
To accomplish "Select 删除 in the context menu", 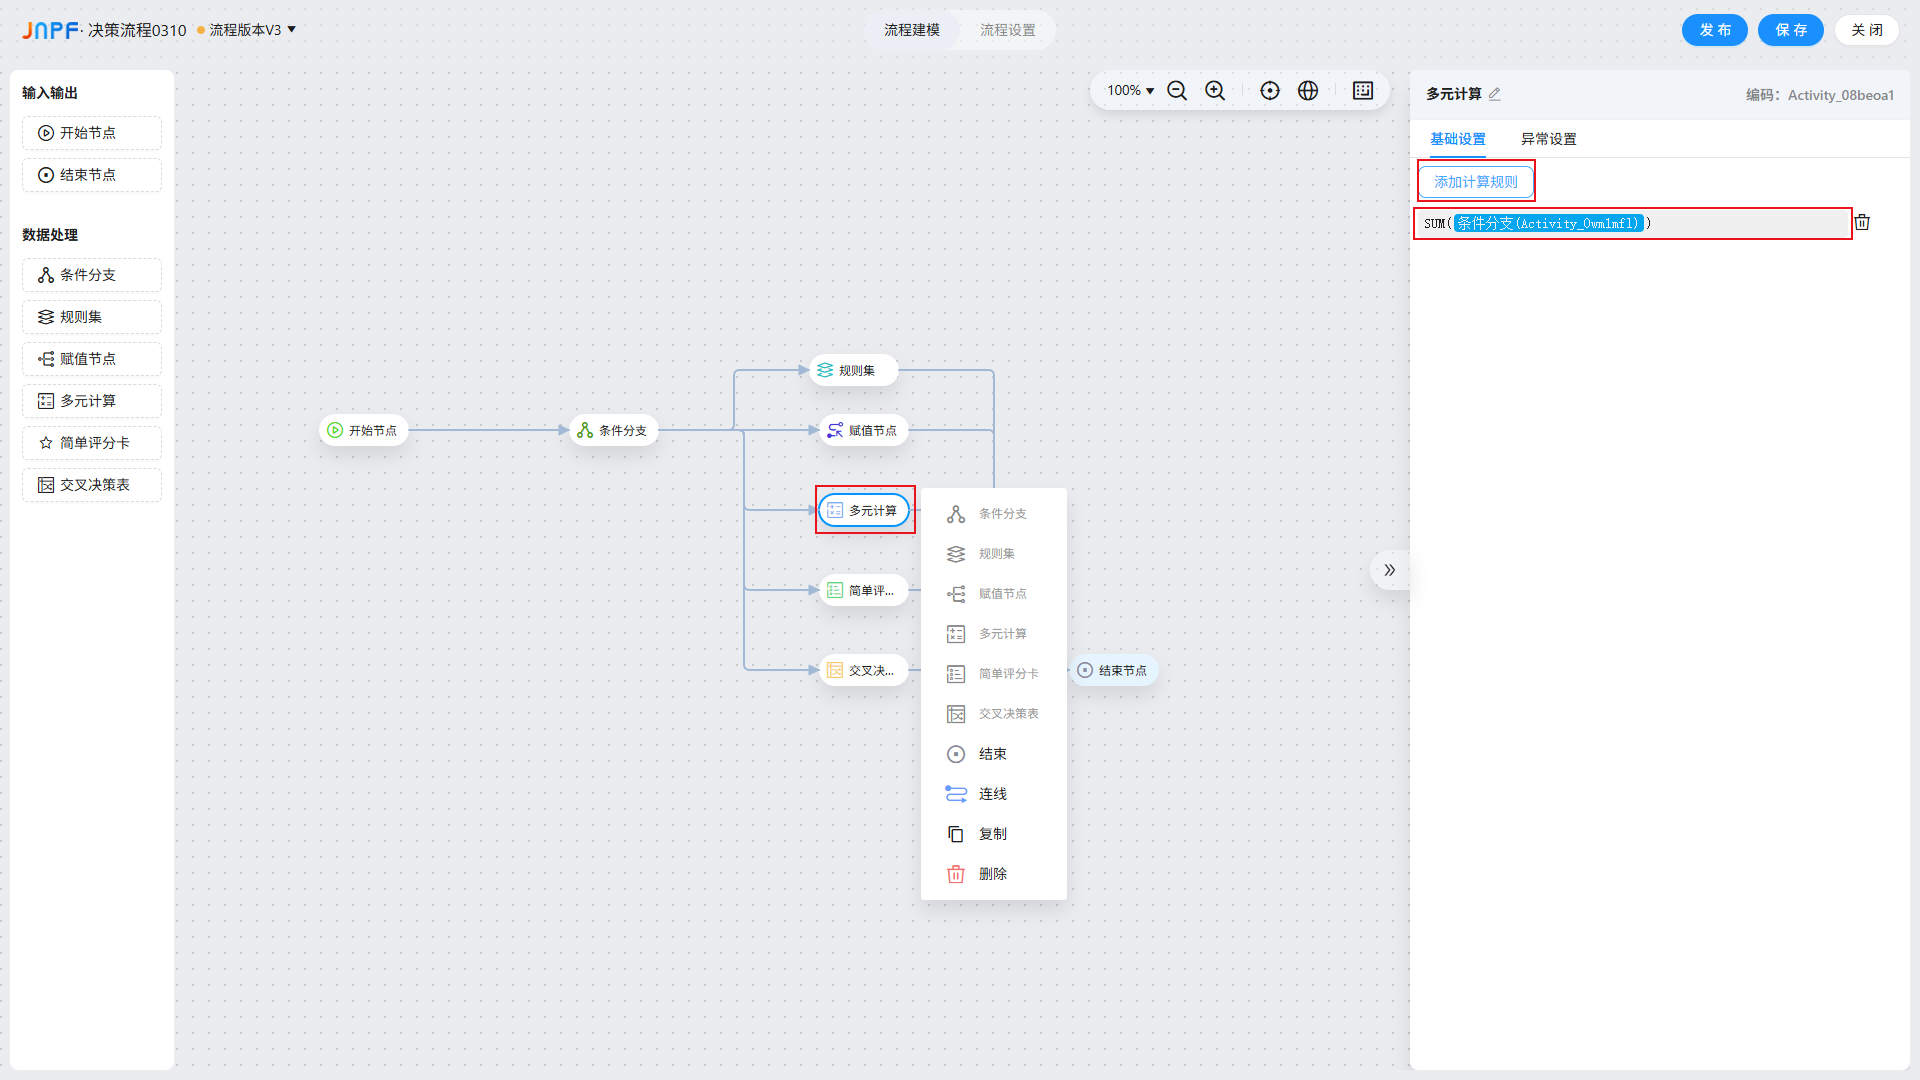I will coord(992,874).
